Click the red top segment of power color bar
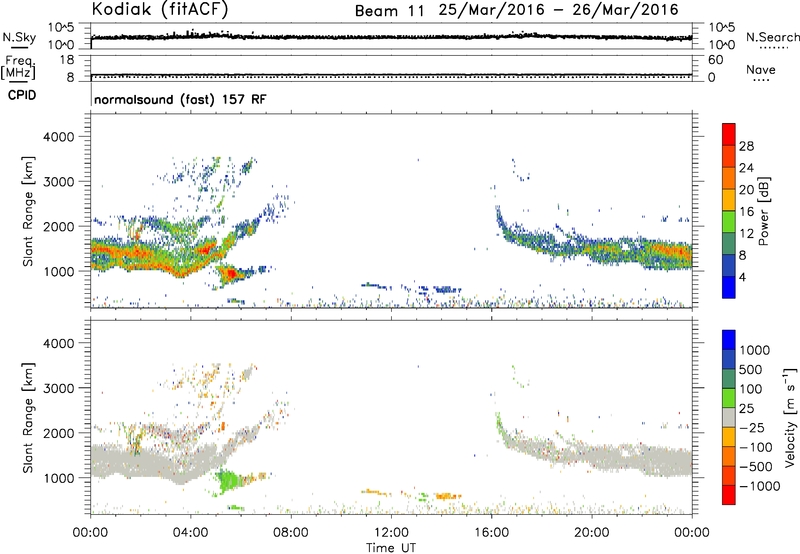The height and width of the screenshot is (554, 800). coord(729,135)
